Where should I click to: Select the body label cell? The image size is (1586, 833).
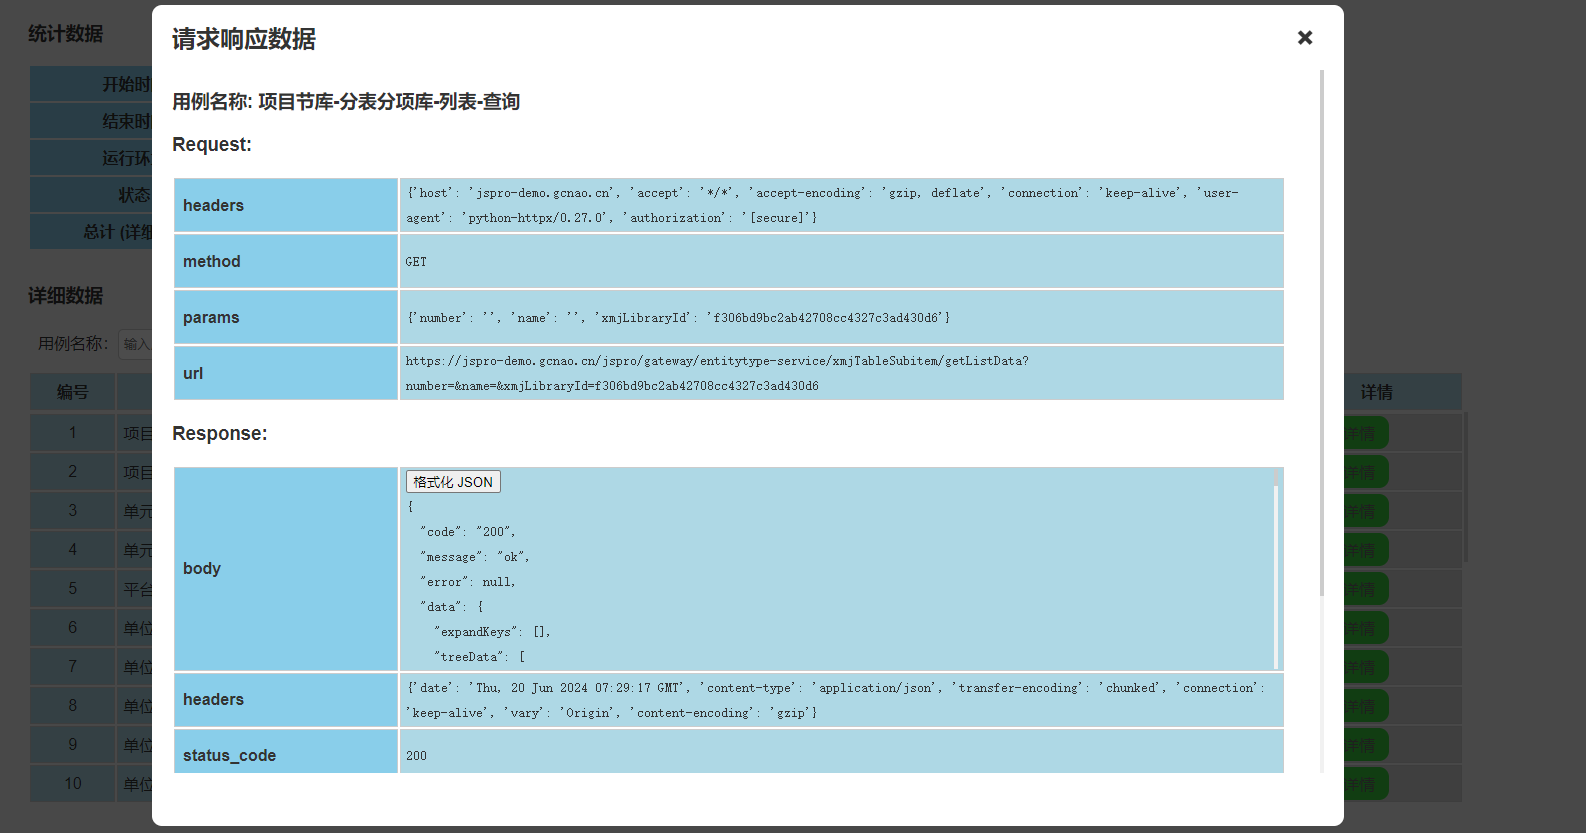[286, 568]
